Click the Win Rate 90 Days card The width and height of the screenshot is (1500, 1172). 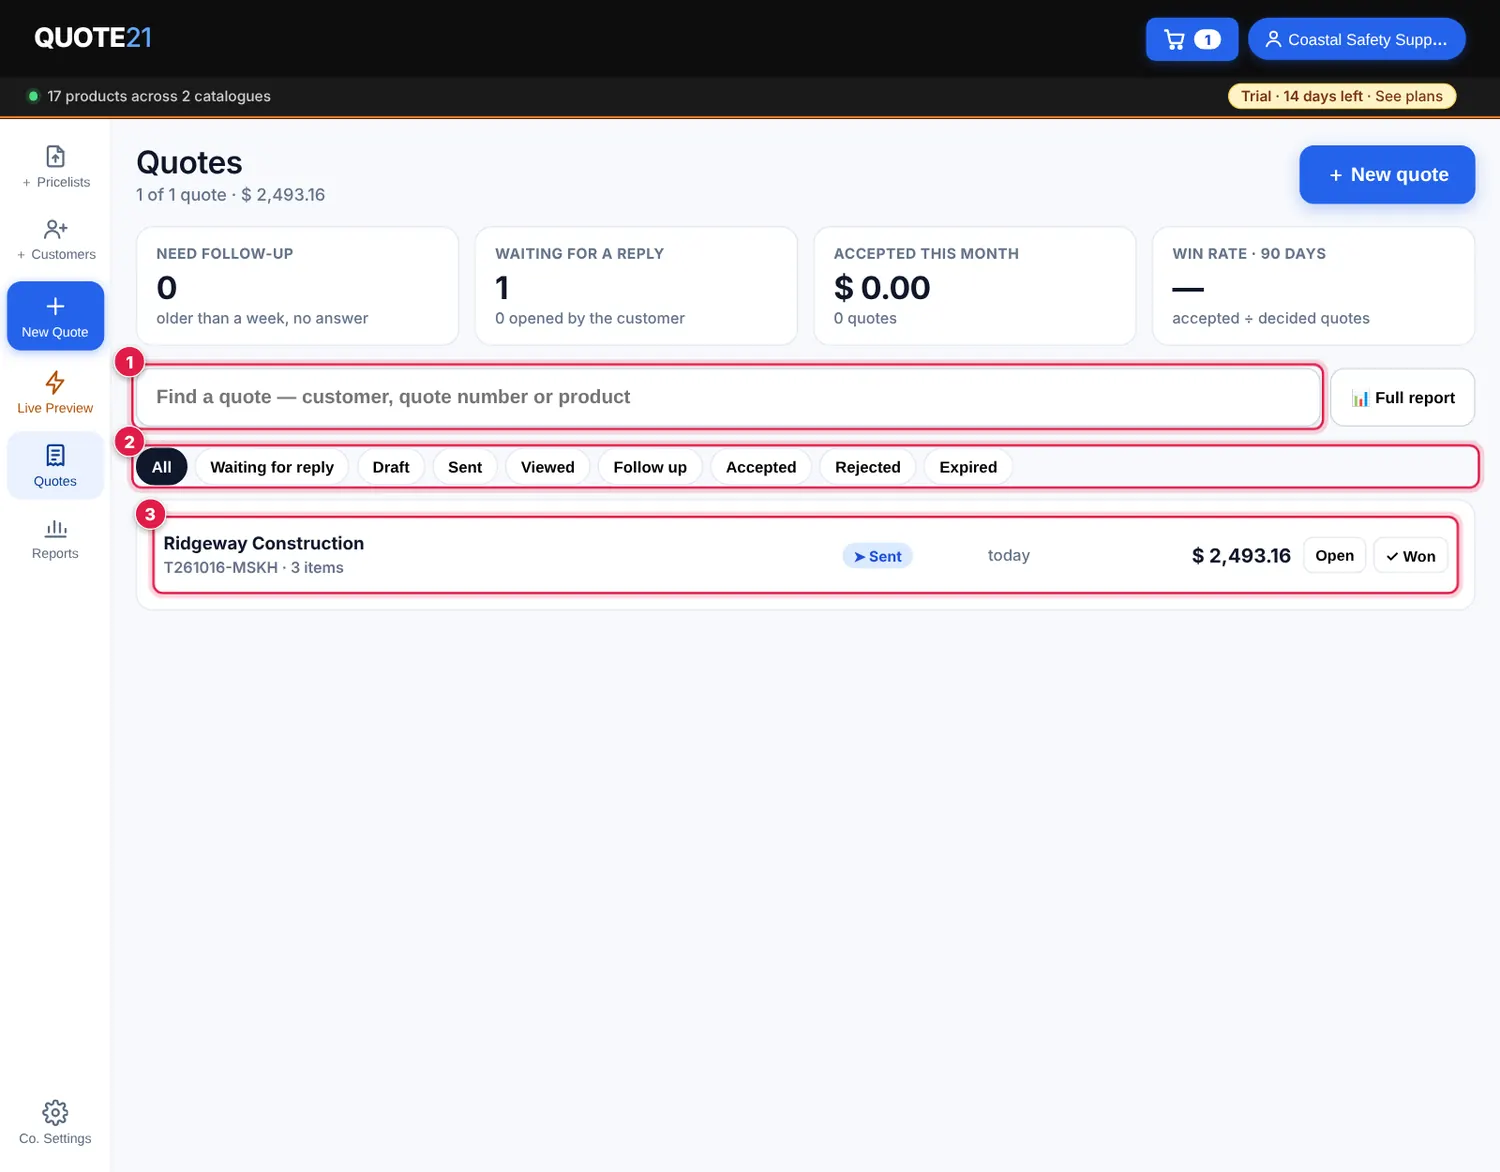point(1314,286)
